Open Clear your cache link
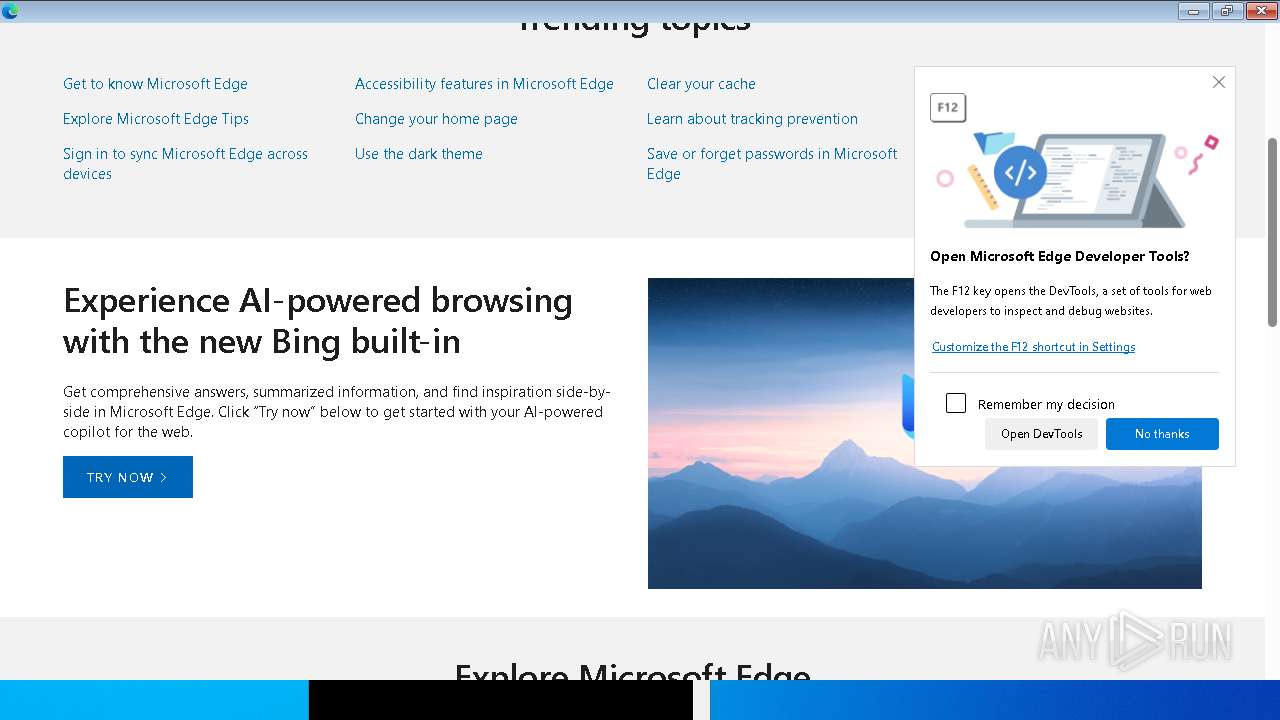Image resolution: width=1280 pixels, height=720 pixels. pos(701,84)
